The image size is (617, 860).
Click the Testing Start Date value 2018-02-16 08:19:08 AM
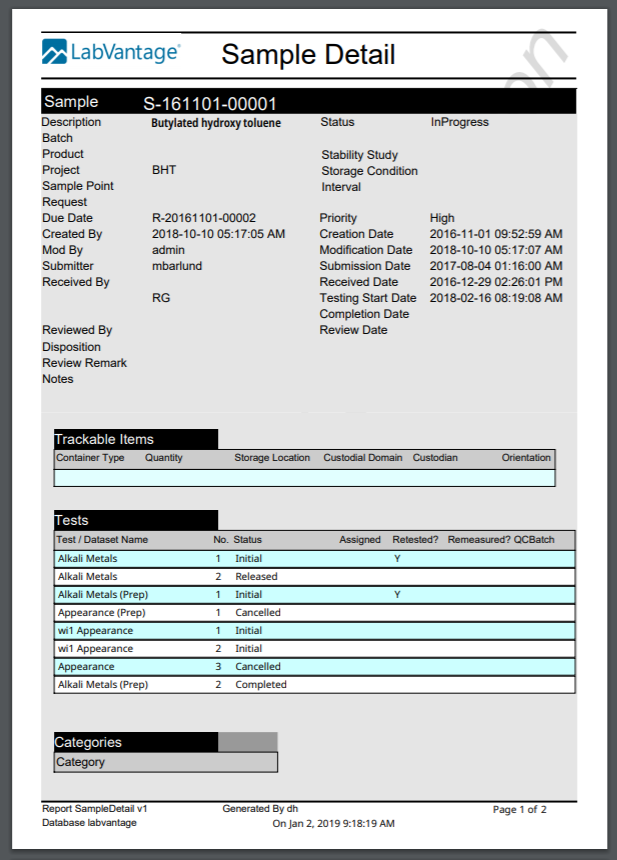click(496, 297)
